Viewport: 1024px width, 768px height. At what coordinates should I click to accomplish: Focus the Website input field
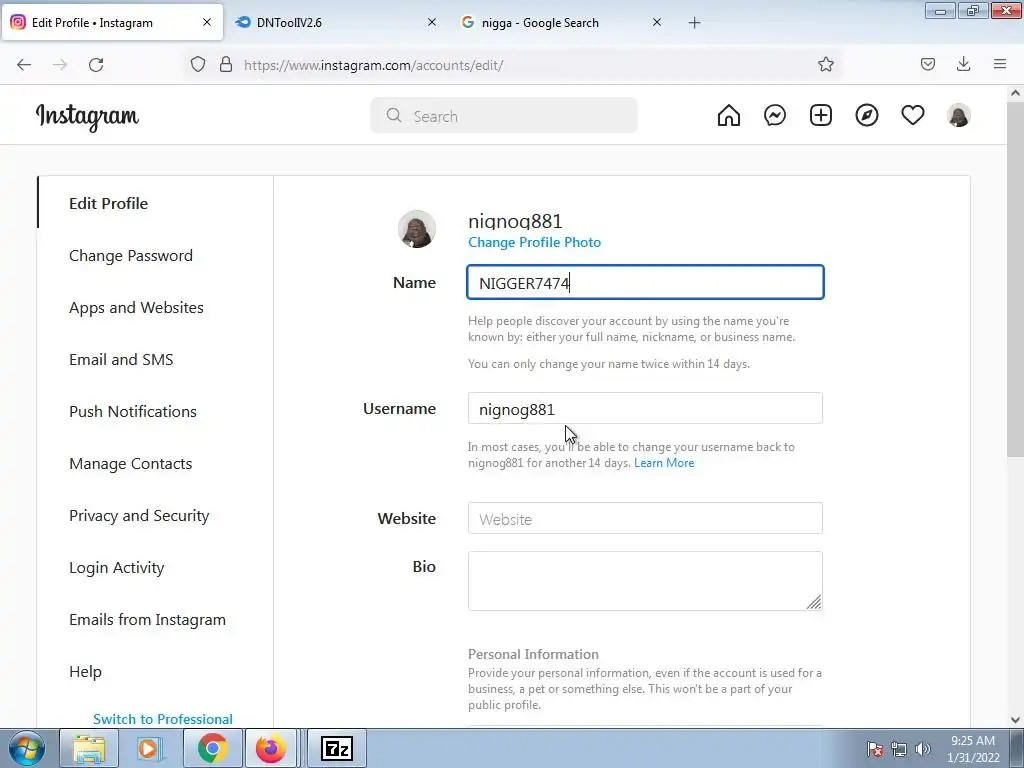point(645,519)
